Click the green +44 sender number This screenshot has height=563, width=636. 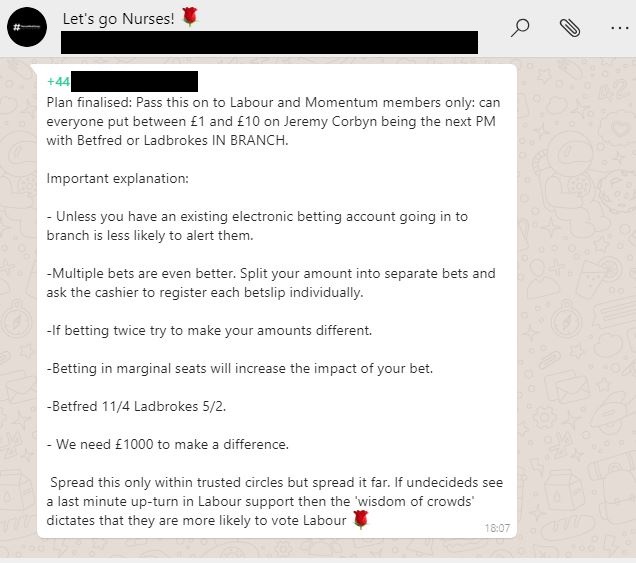coord(58,81)
